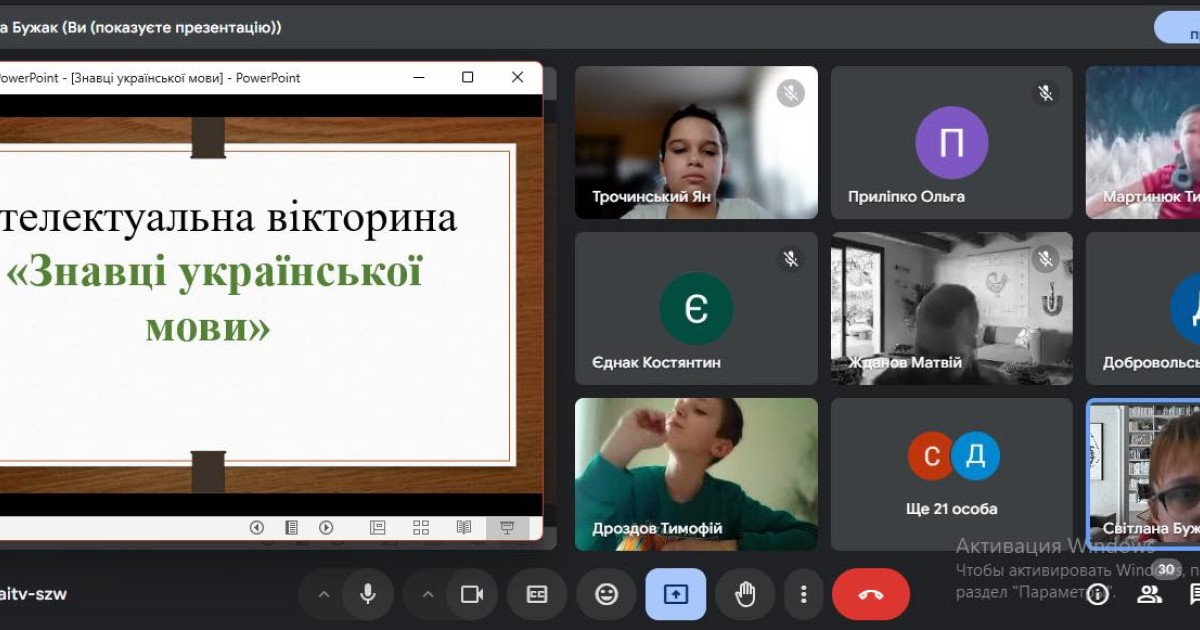1200x630 pixels.
Task: Go to previous slide in PowerPoint
Action: click(x=257, y=527)
